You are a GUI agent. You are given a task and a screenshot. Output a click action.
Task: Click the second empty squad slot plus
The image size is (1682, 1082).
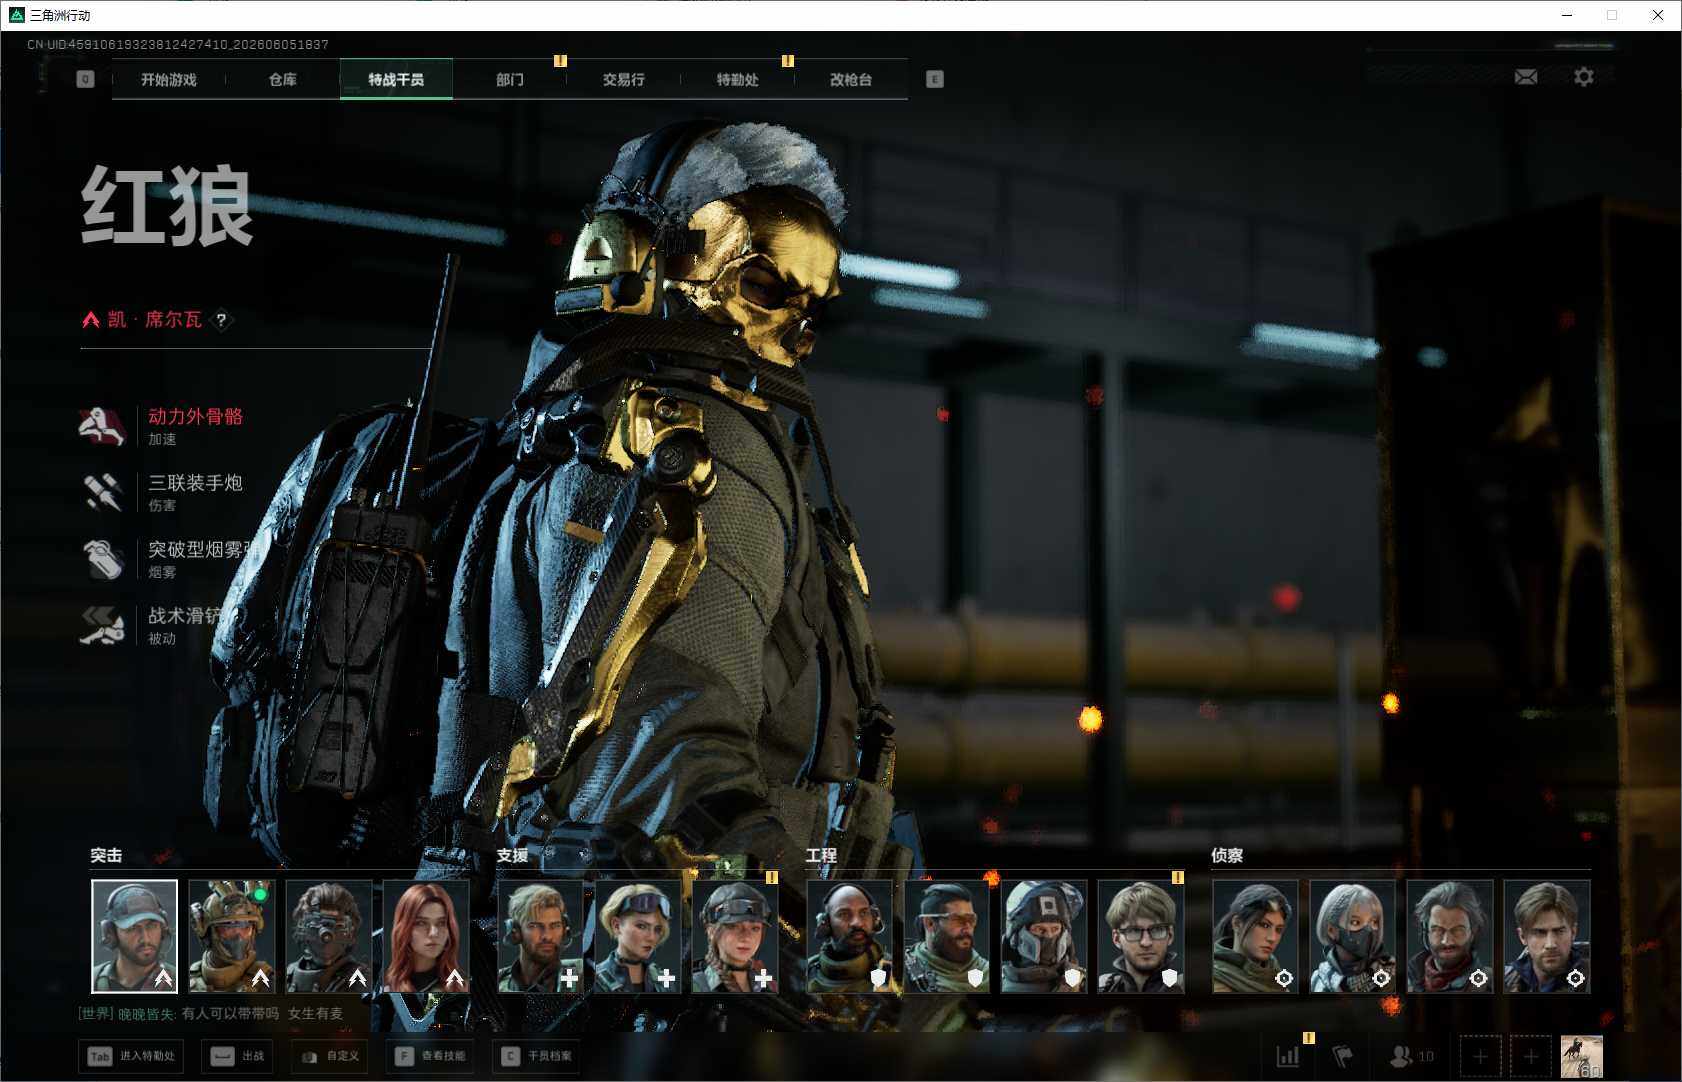(1530, 1056)
